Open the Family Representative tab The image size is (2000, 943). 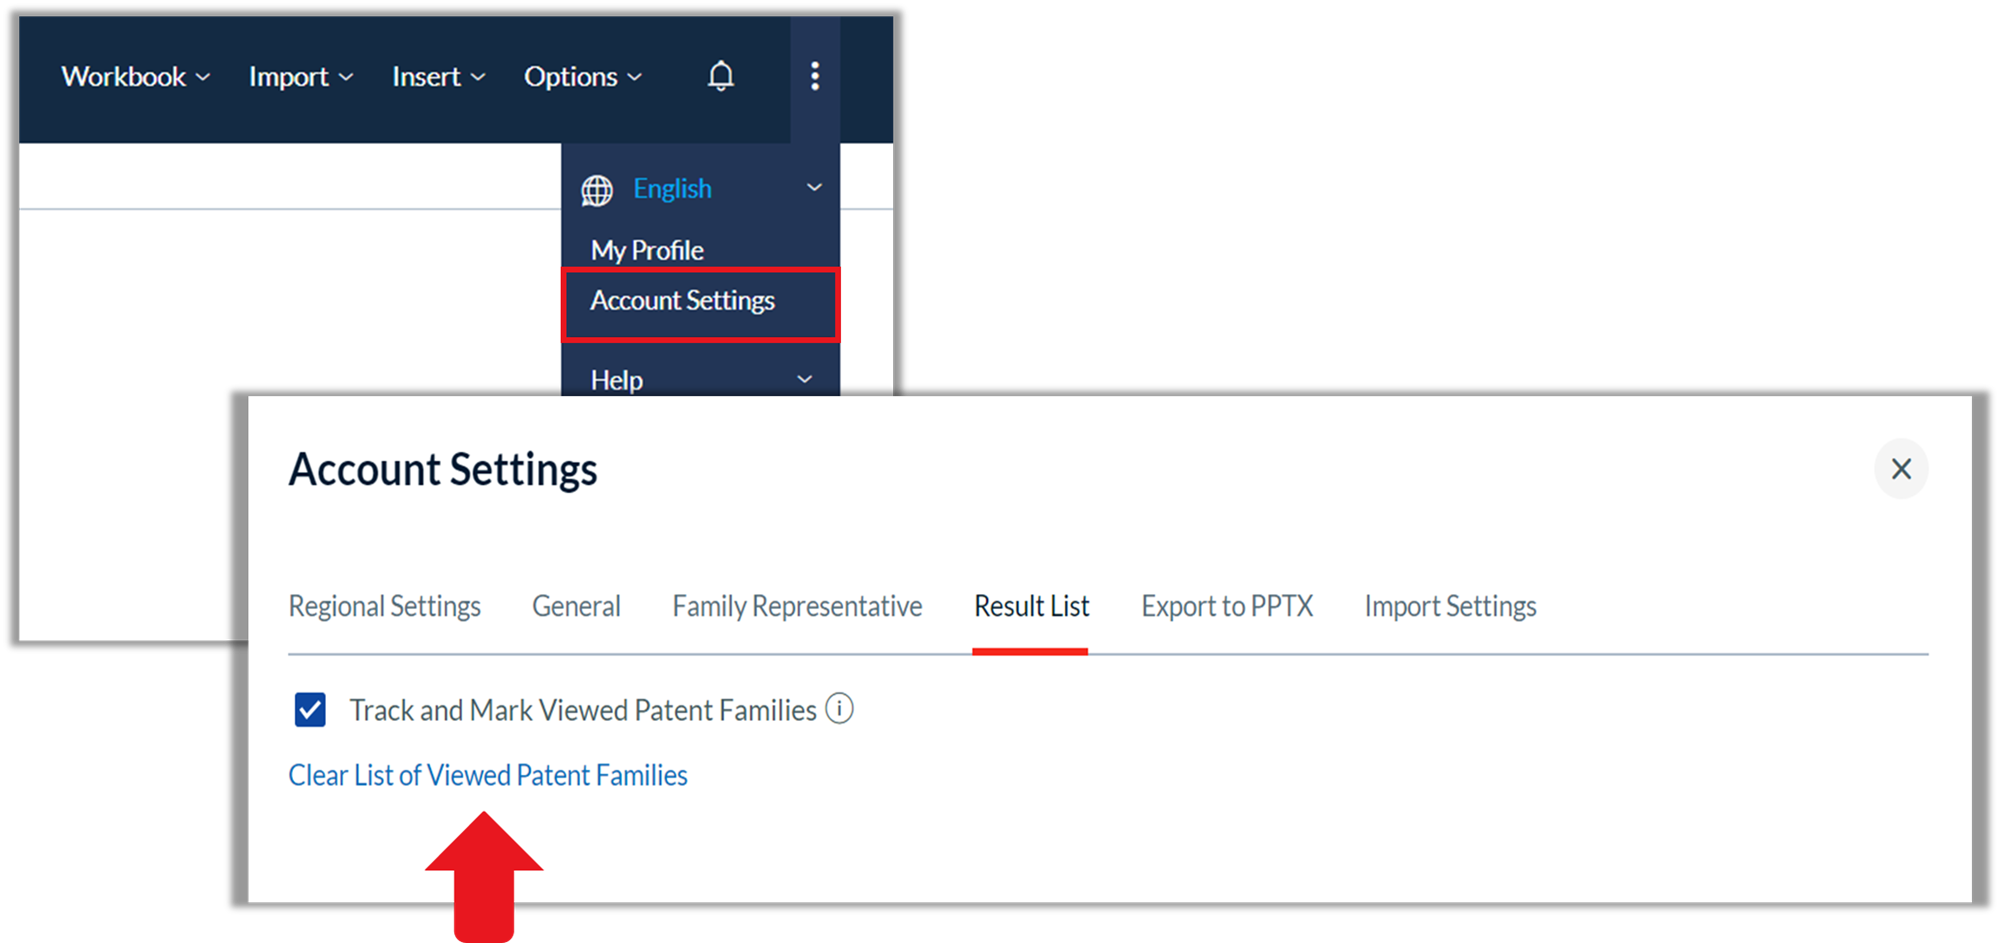pyautogui.click(x=797, y=606)
